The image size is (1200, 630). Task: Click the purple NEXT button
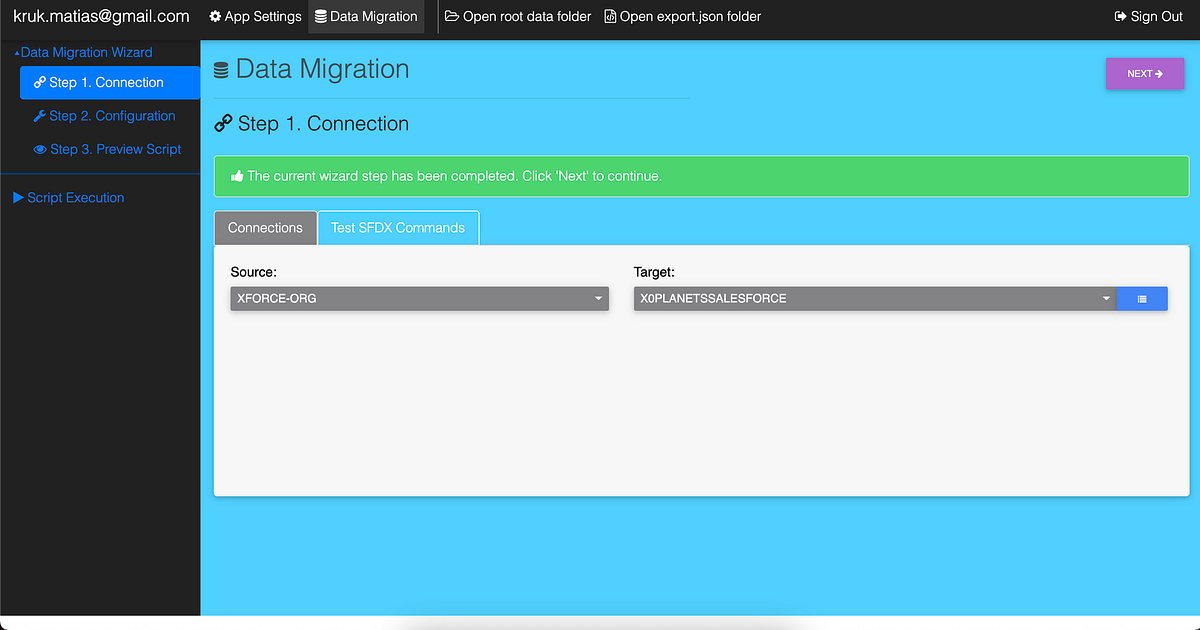pyautogui.click(x=1144, y=73)
